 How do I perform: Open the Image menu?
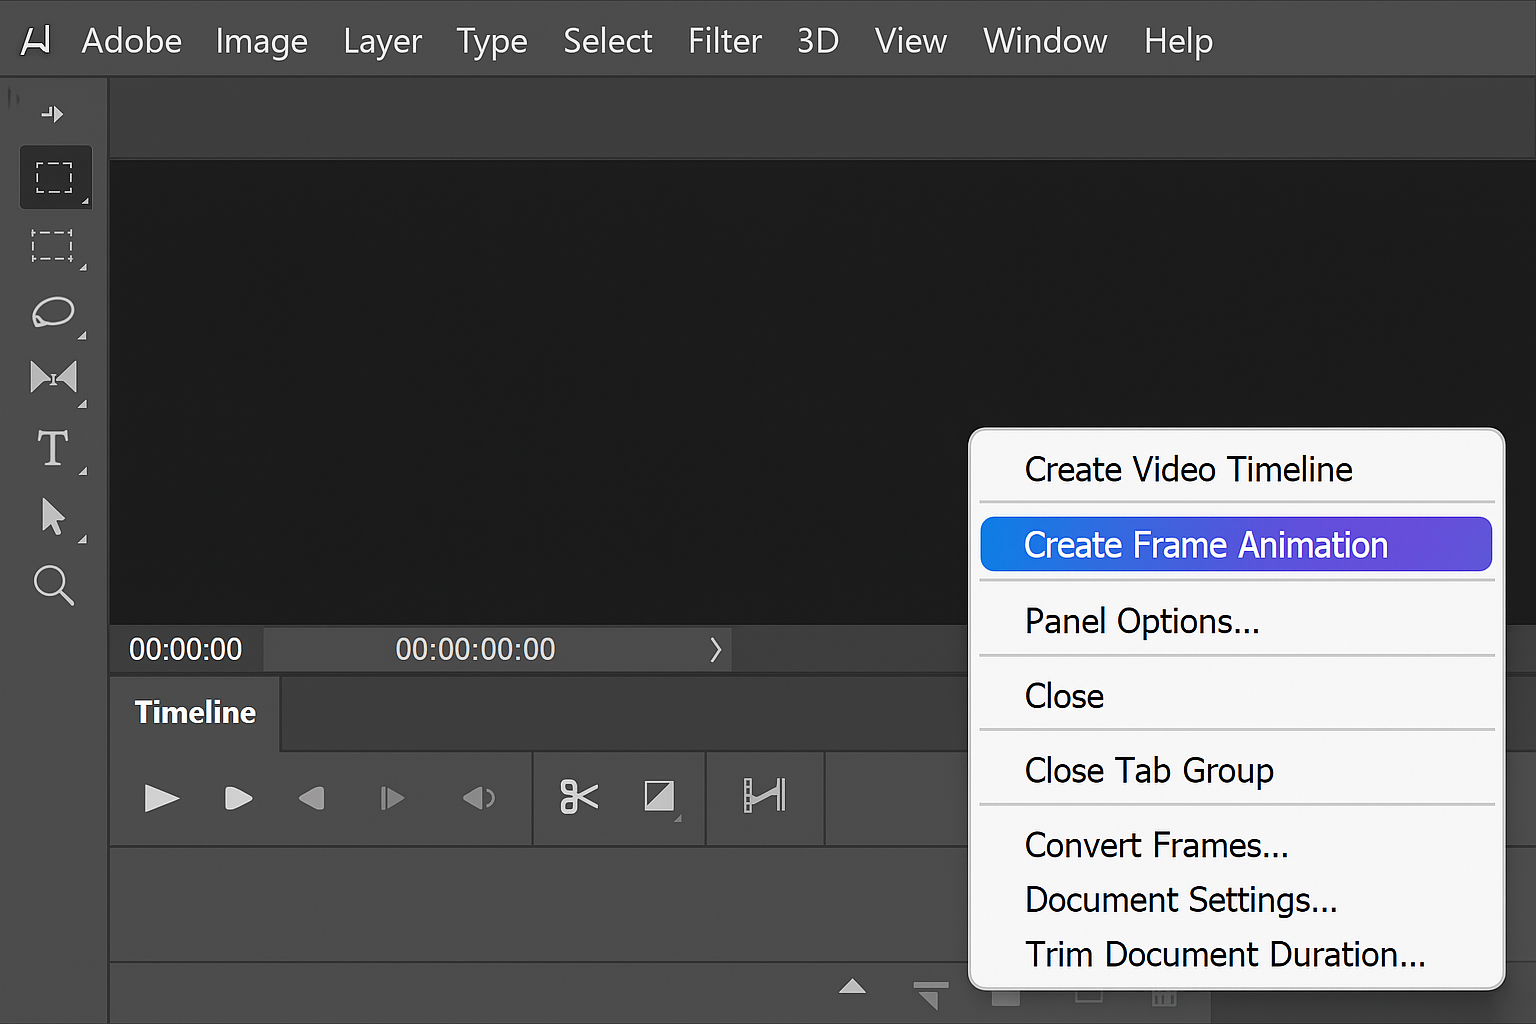coord(262,41)
